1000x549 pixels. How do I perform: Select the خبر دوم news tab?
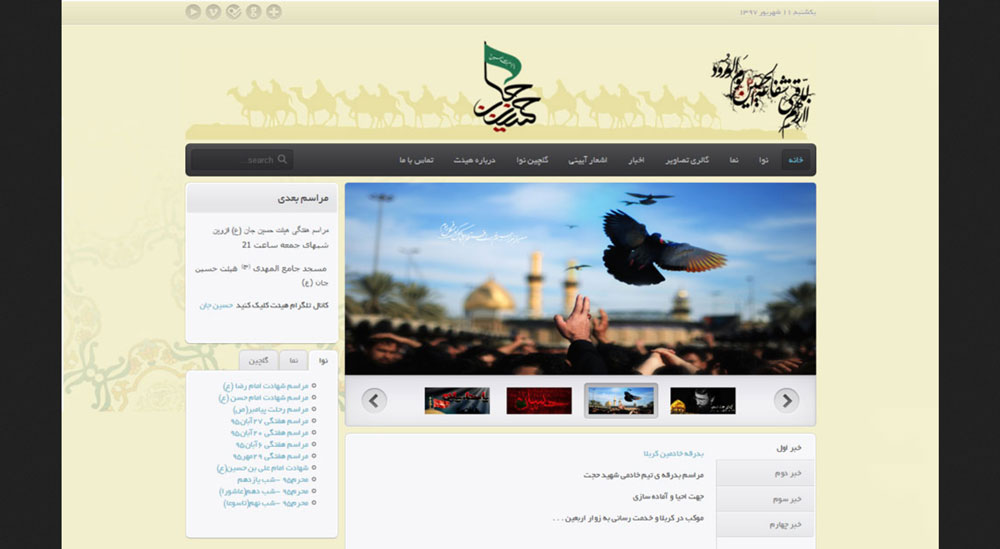coord(765,473)
